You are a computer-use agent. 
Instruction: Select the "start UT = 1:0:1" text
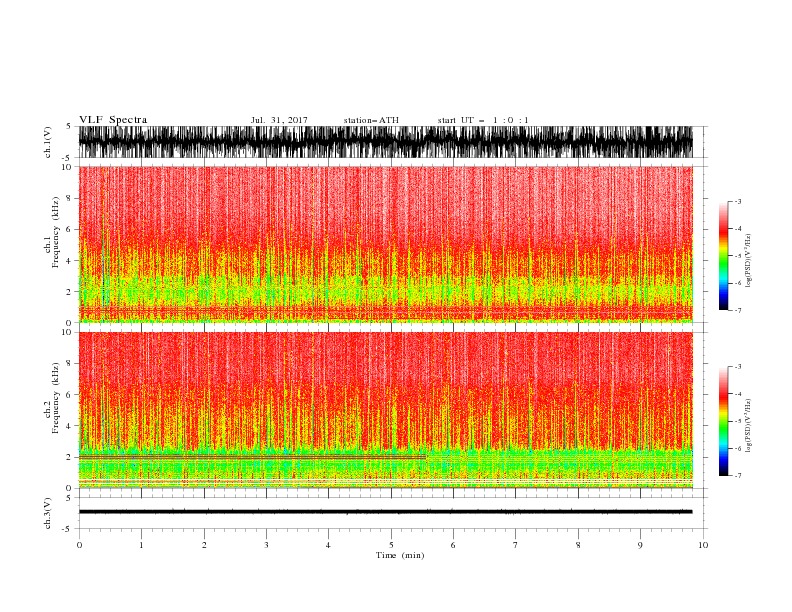(x=483, y=120)
